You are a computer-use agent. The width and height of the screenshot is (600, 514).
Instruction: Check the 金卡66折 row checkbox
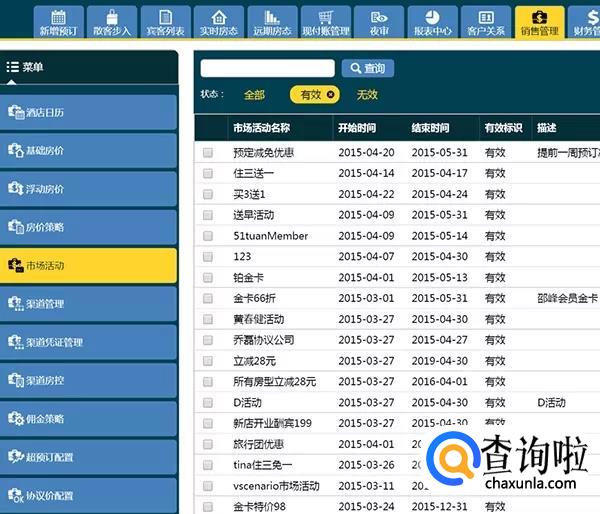(x=208, y=298)
